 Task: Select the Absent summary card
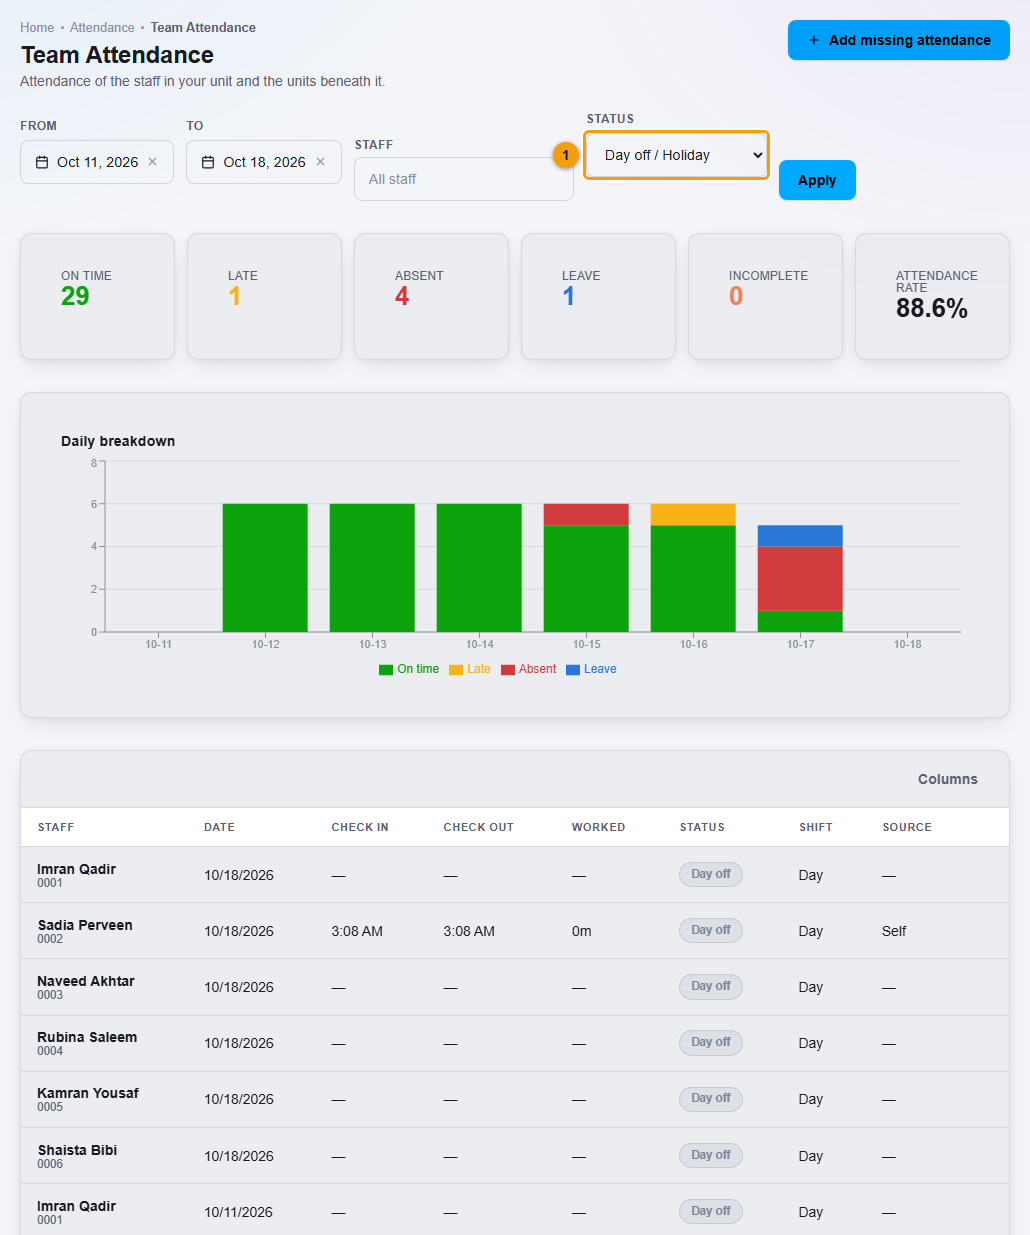coord(431,296)
